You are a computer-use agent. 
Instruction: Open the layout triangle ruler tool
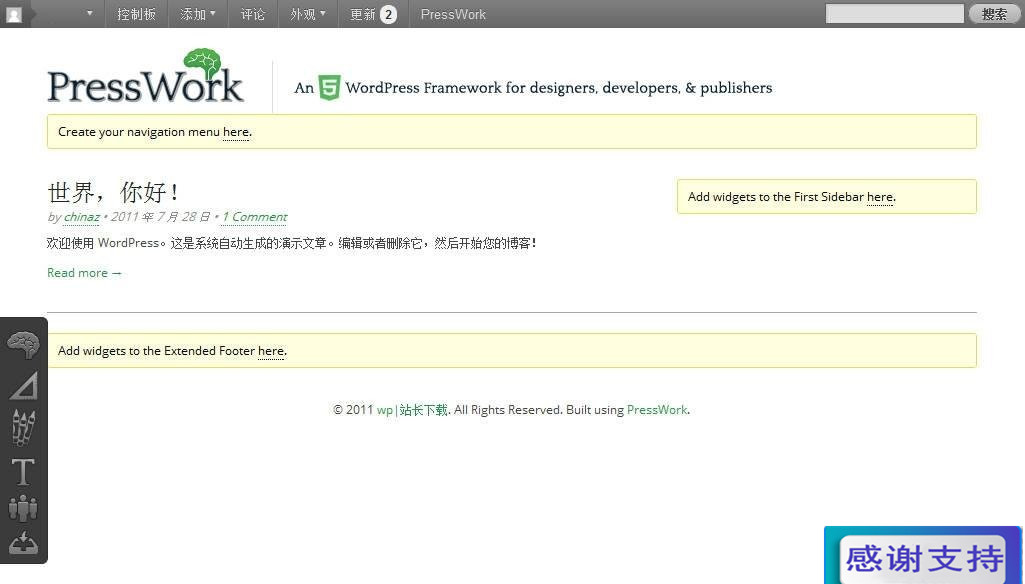point(24,385)
